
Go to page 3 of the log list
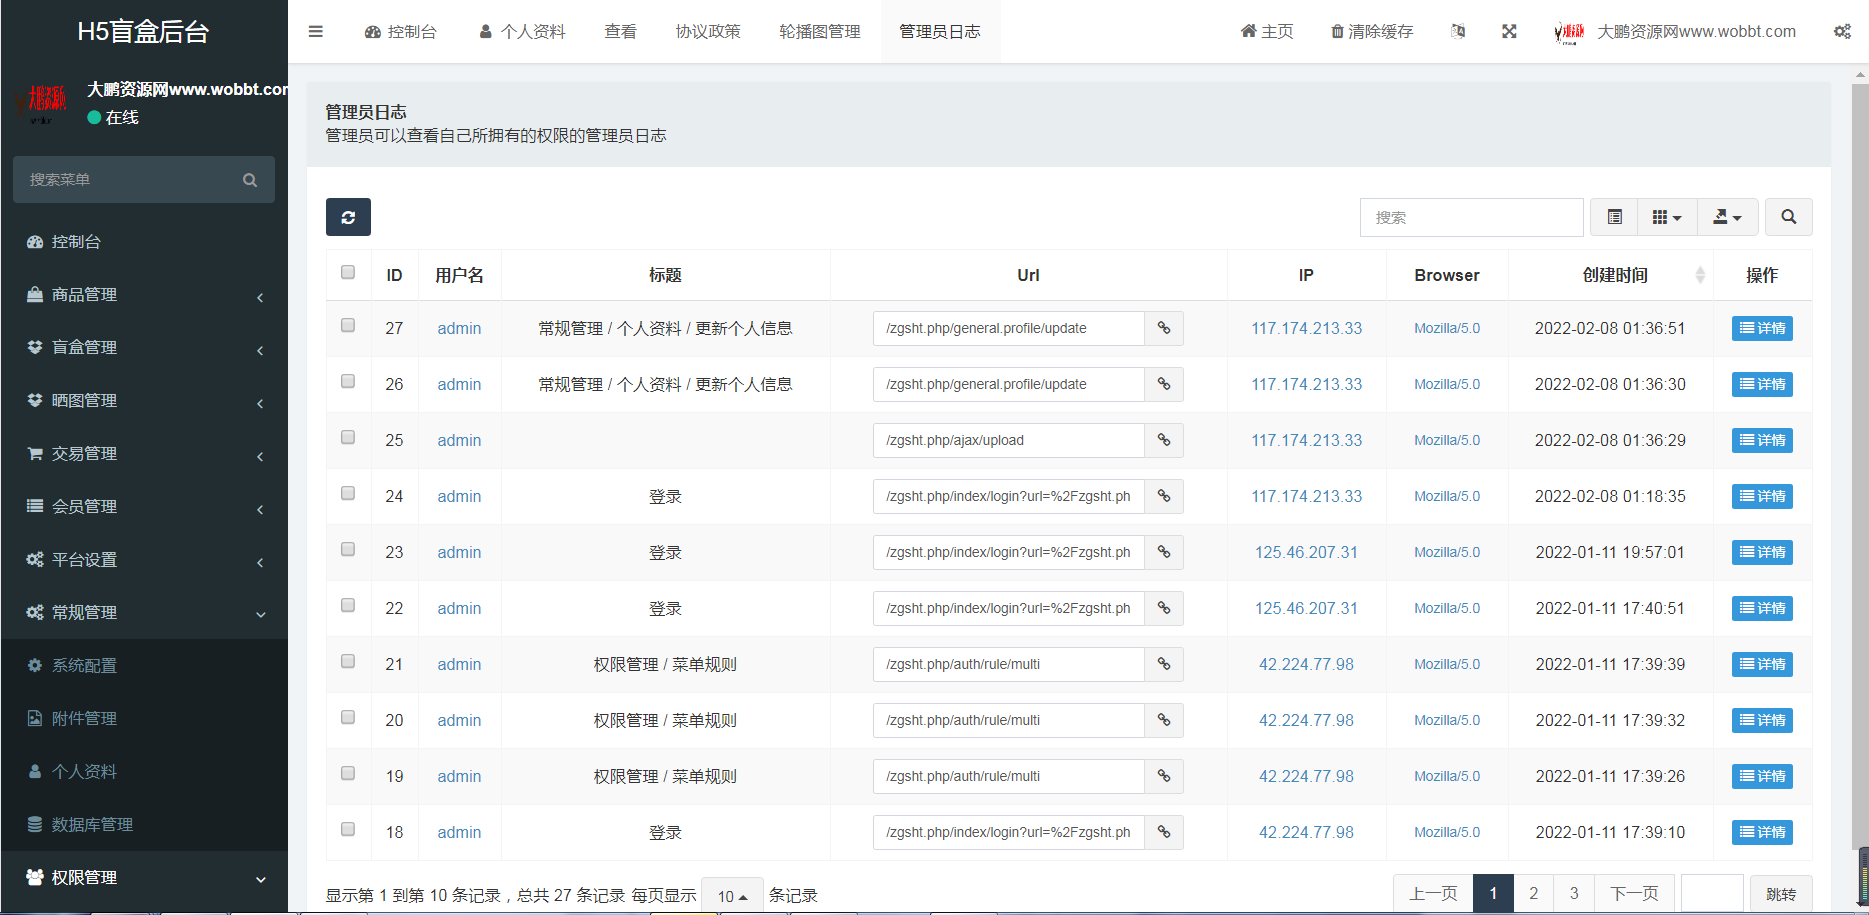click(x=1573, y=893)
